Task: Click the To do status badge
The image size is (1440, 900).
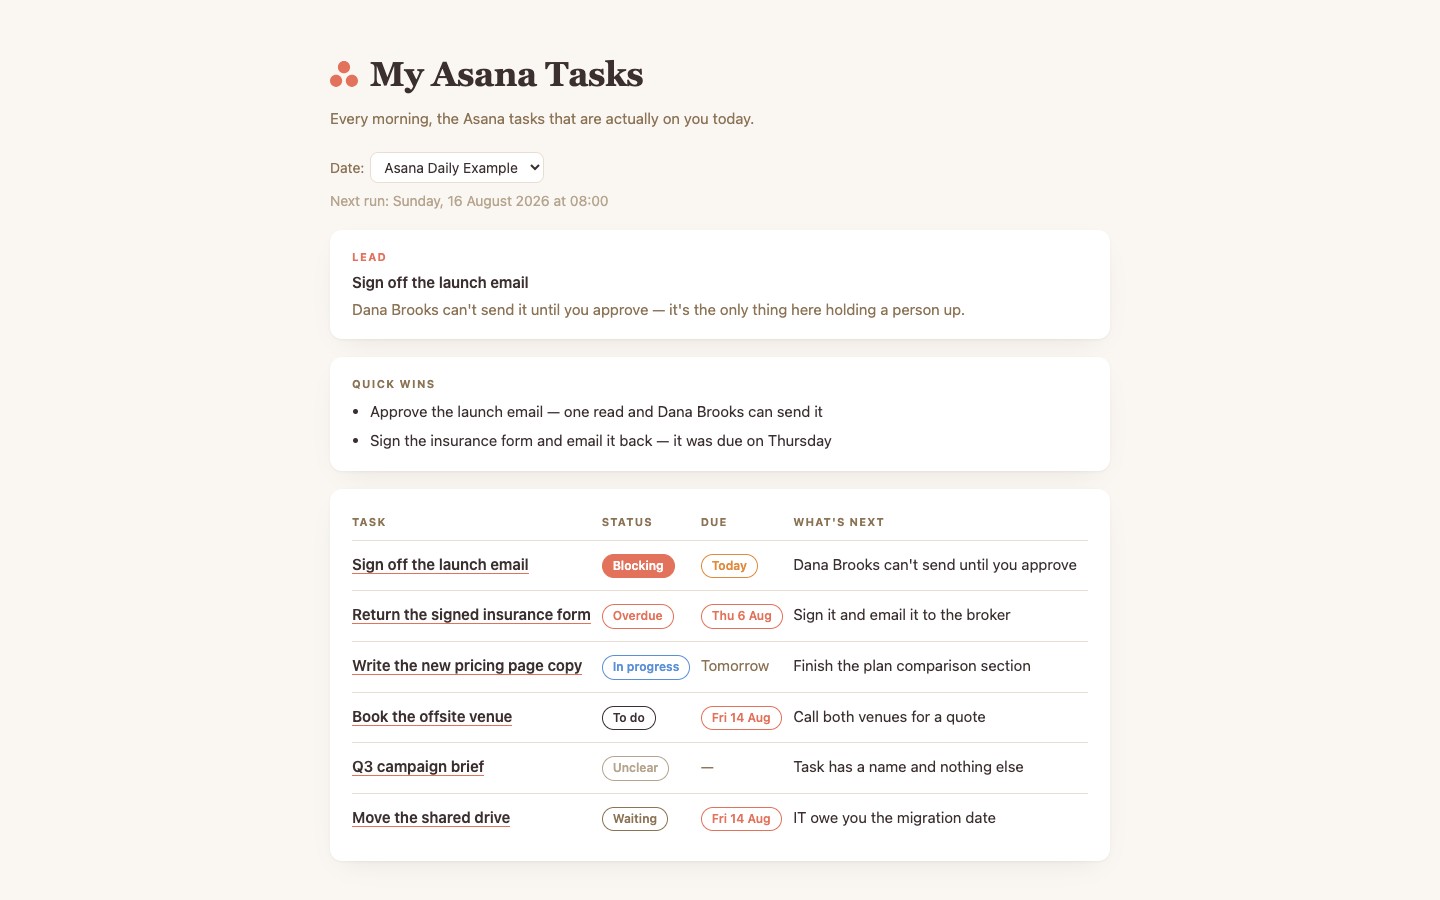Action: [x=629, y=718]
